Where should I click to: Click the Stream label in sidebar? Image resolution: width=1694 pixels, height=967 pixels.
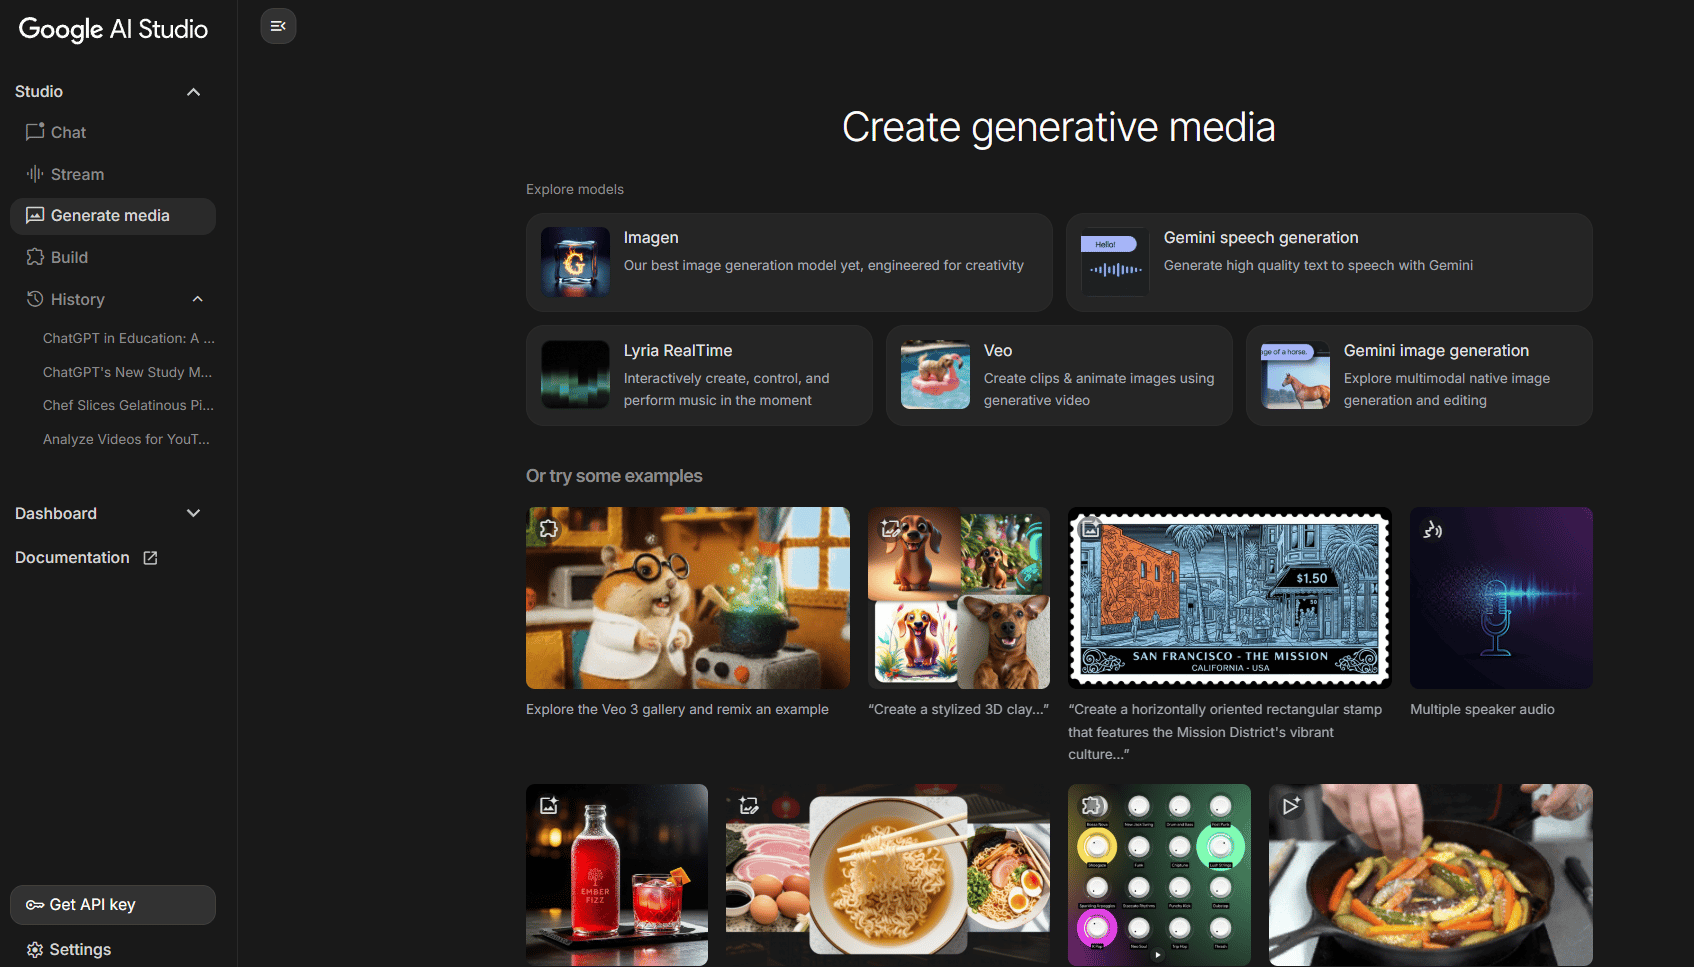[77, 174]
